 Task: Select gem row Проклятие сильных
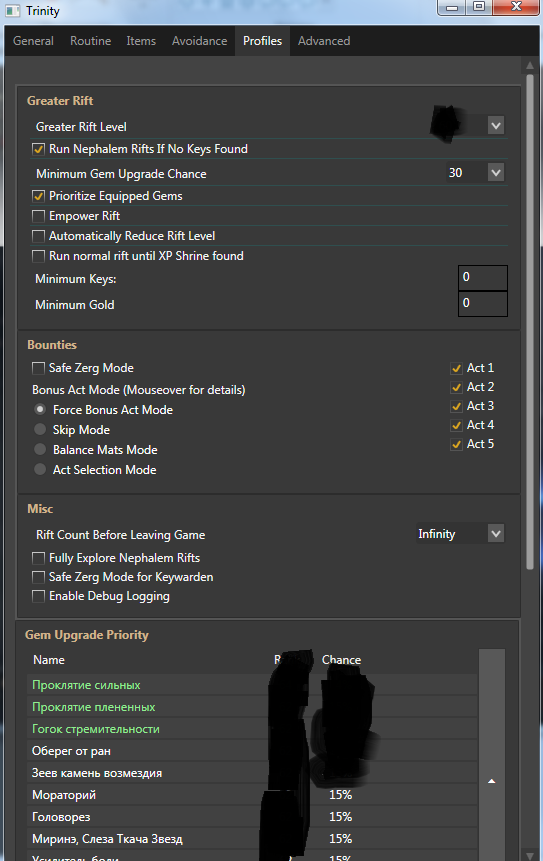point(252,685)
